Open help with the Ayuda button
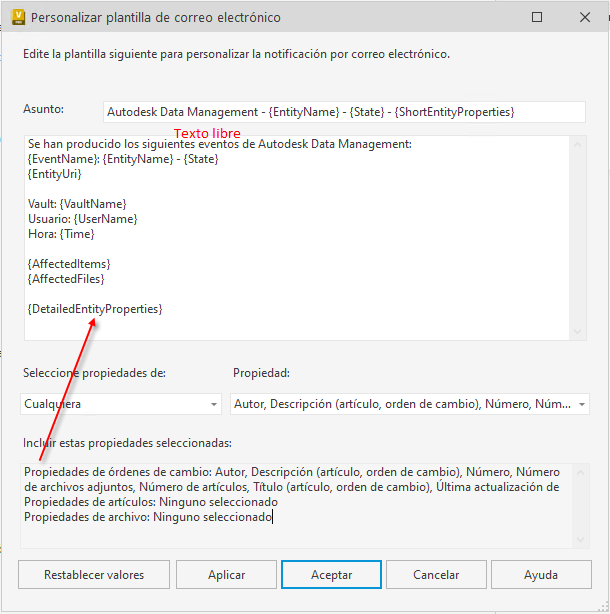 point(541,574)
